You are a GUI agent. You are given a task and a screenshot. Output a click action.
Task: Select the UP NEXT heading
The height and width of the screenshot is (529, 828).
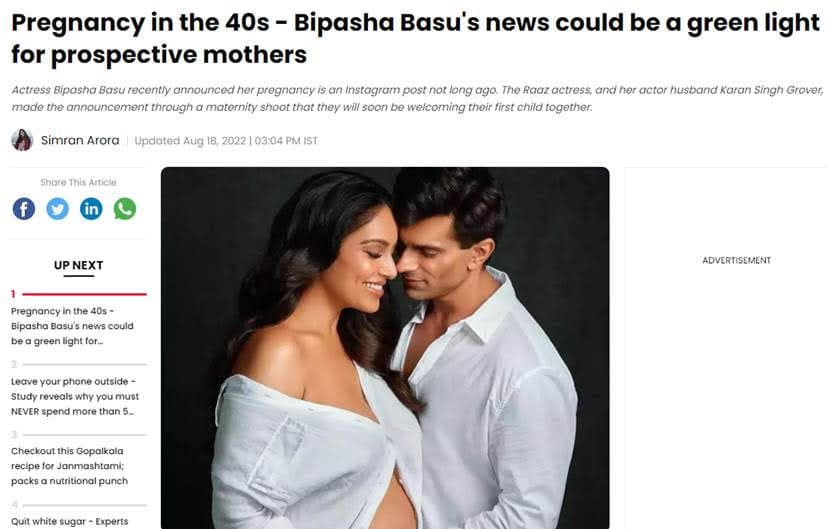click(78, 265)
